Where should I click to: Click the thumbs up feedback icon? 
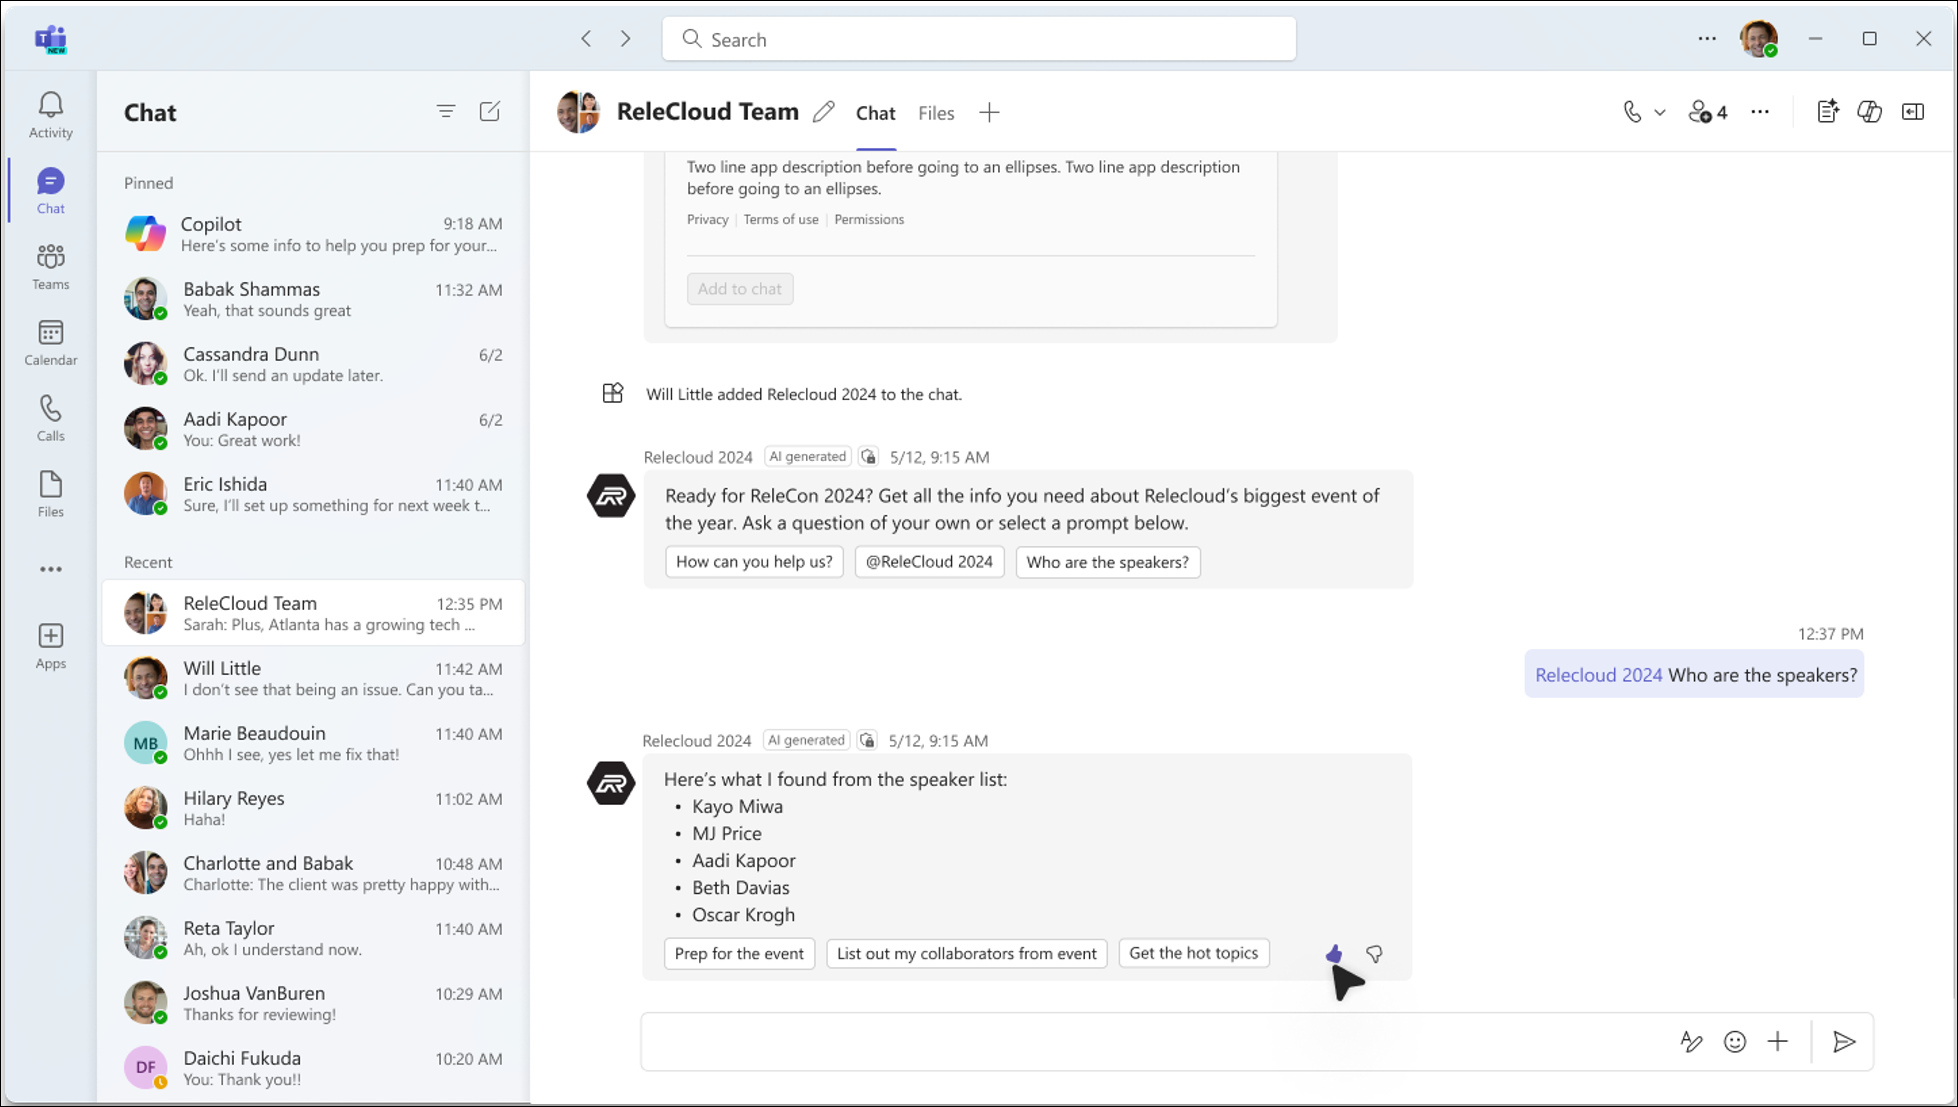(1333, 954)
